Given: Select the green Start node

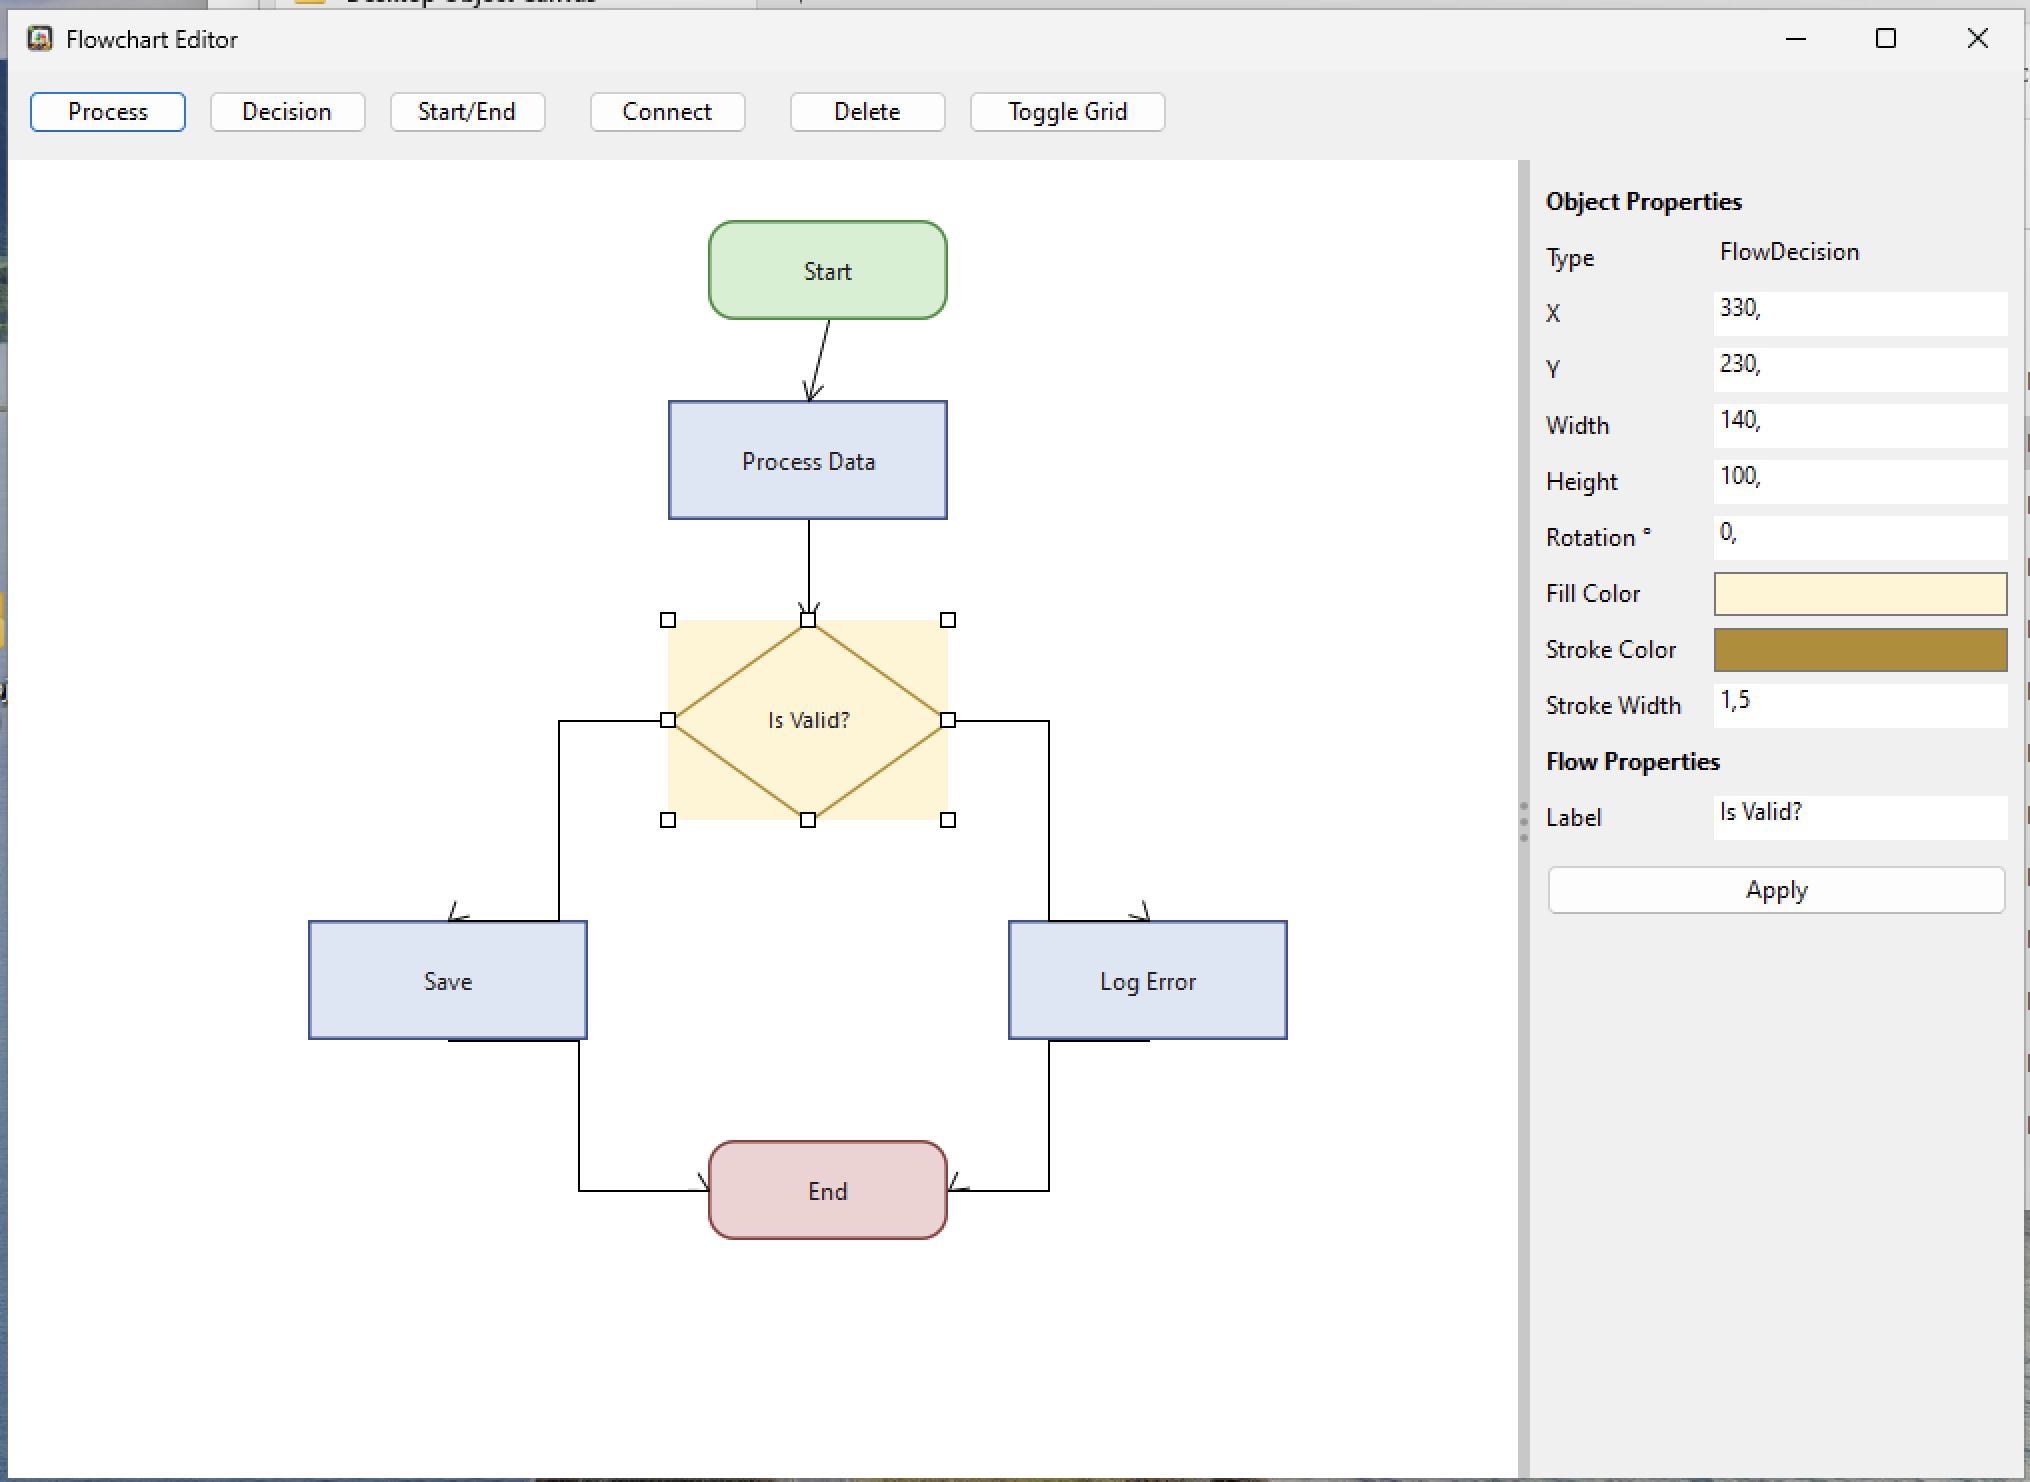Looking at the screenshot, I should click(827, 271).
